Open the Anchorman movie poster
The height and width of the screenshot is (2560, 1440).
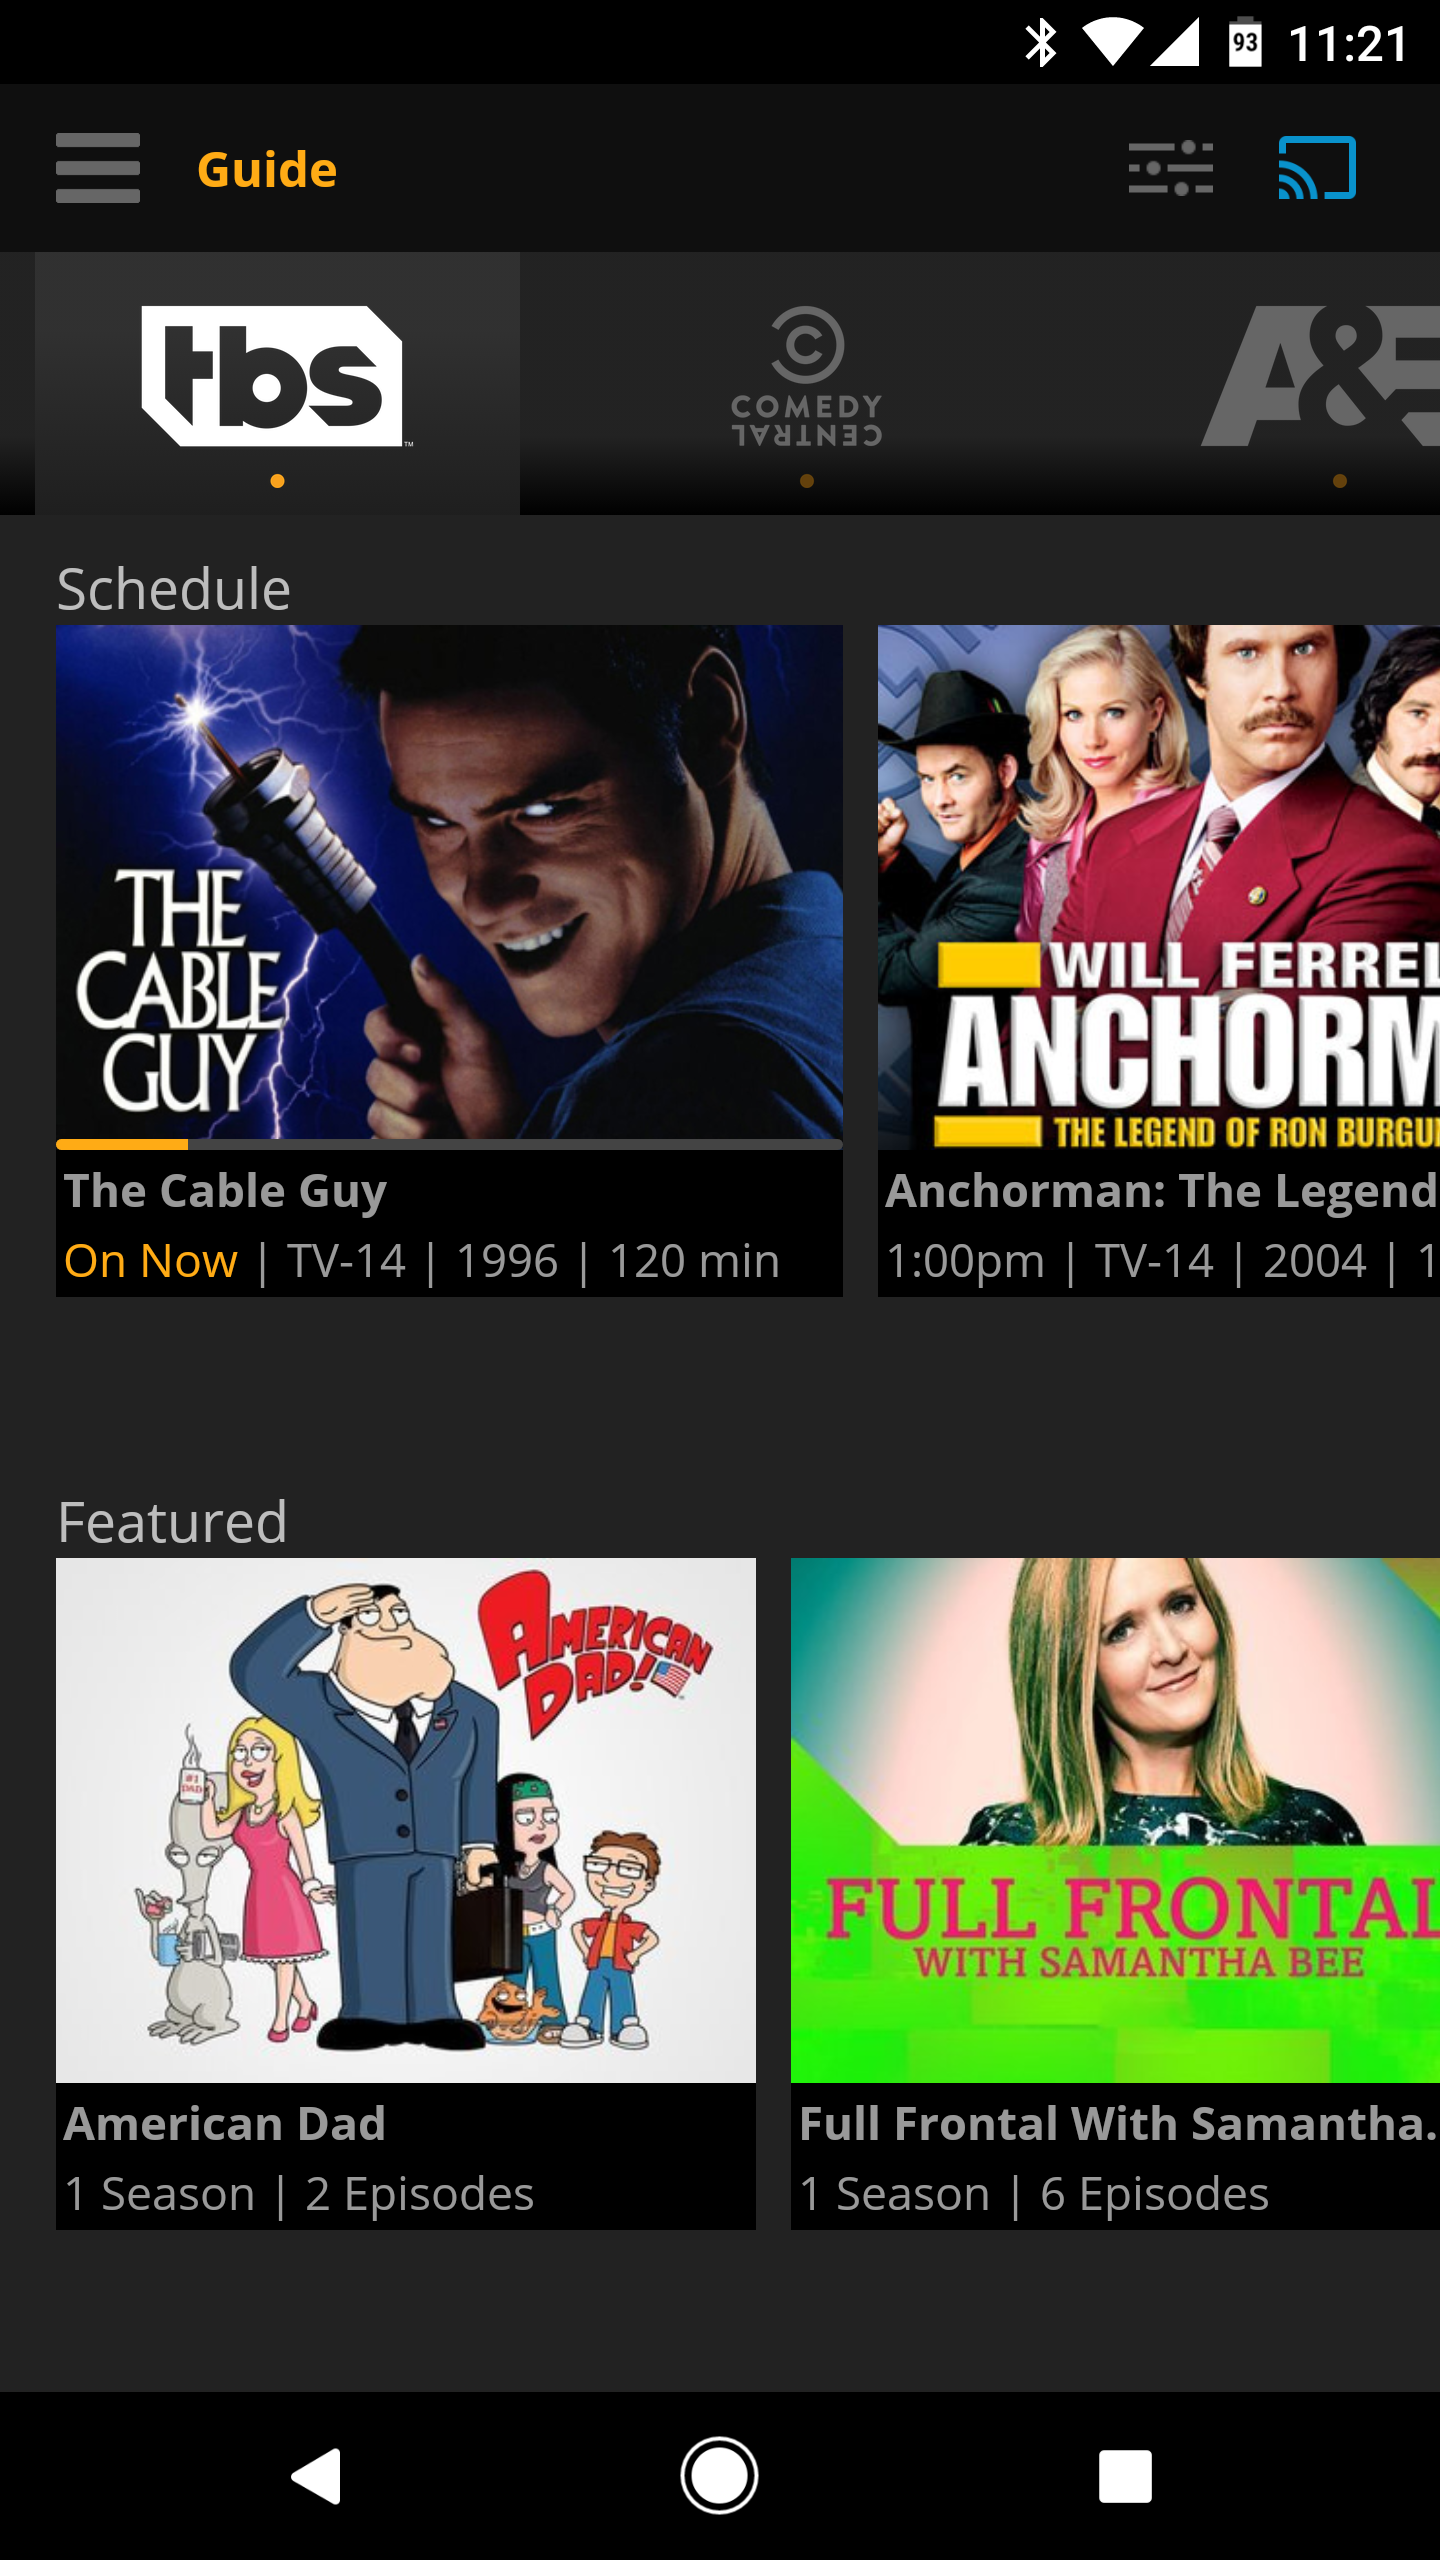(x=1159, y=887)
